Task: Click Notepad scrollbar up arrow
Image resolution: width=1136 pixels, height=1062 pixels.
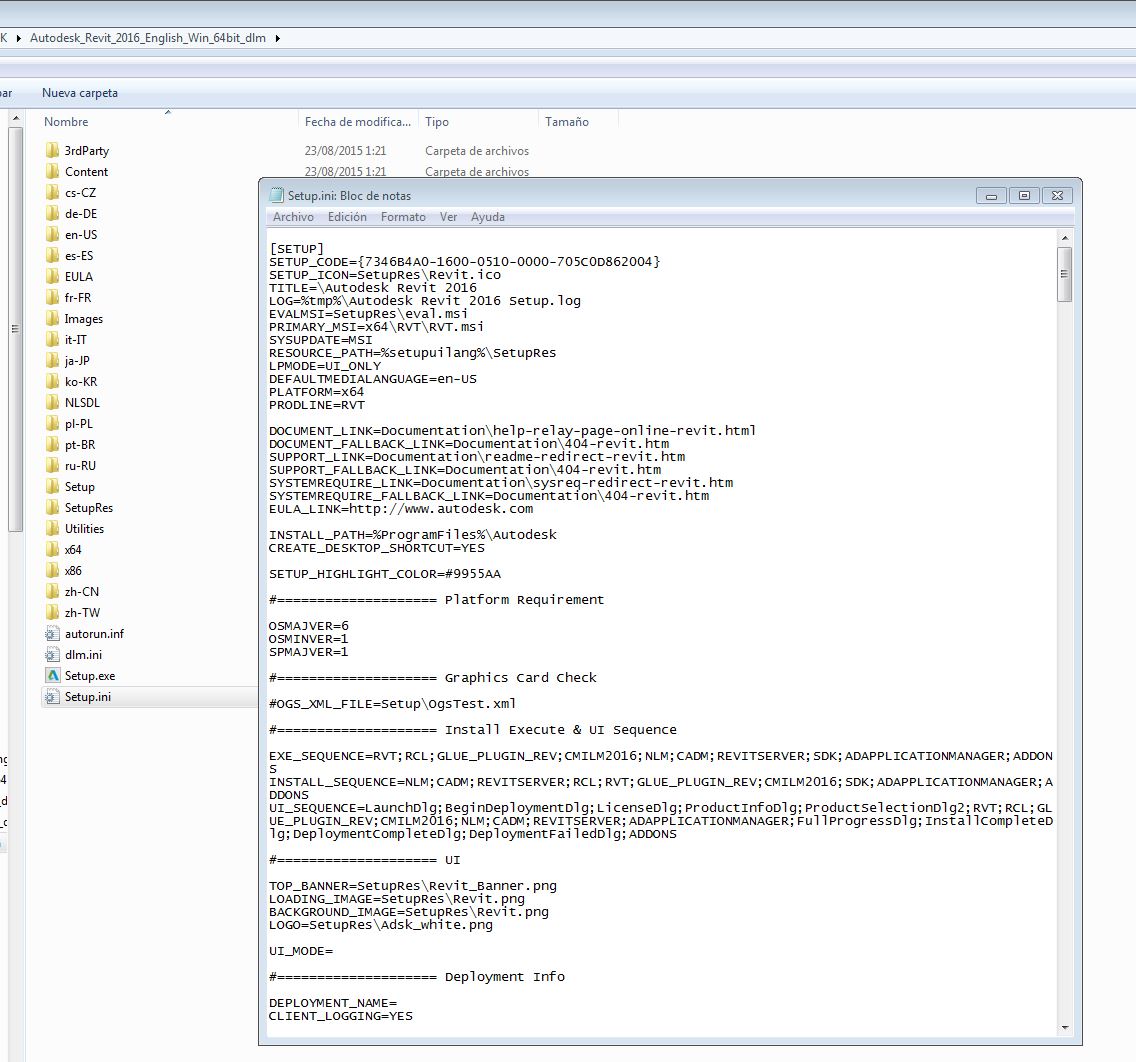Action: coord(1064,238)
